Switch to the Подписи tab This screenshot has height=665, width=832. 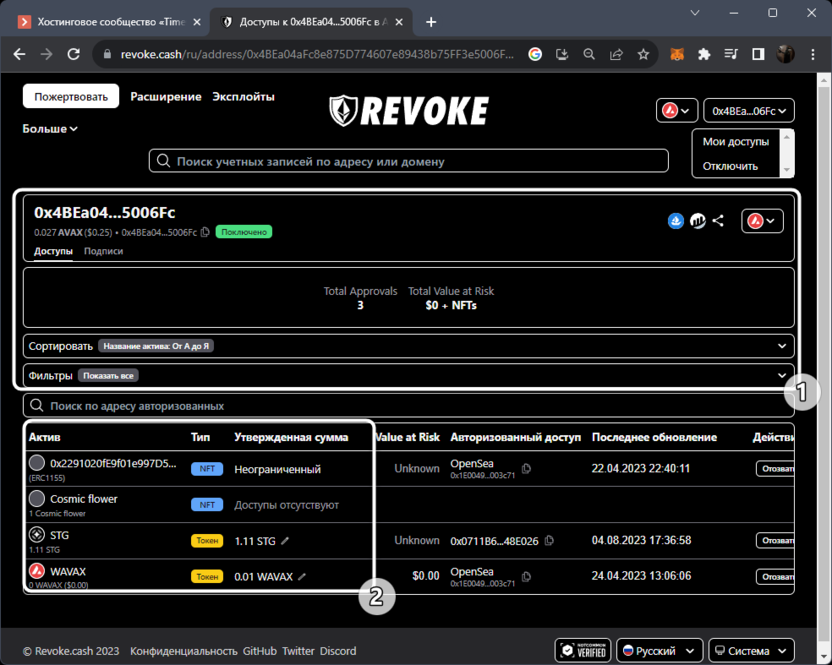coord(103,252)
